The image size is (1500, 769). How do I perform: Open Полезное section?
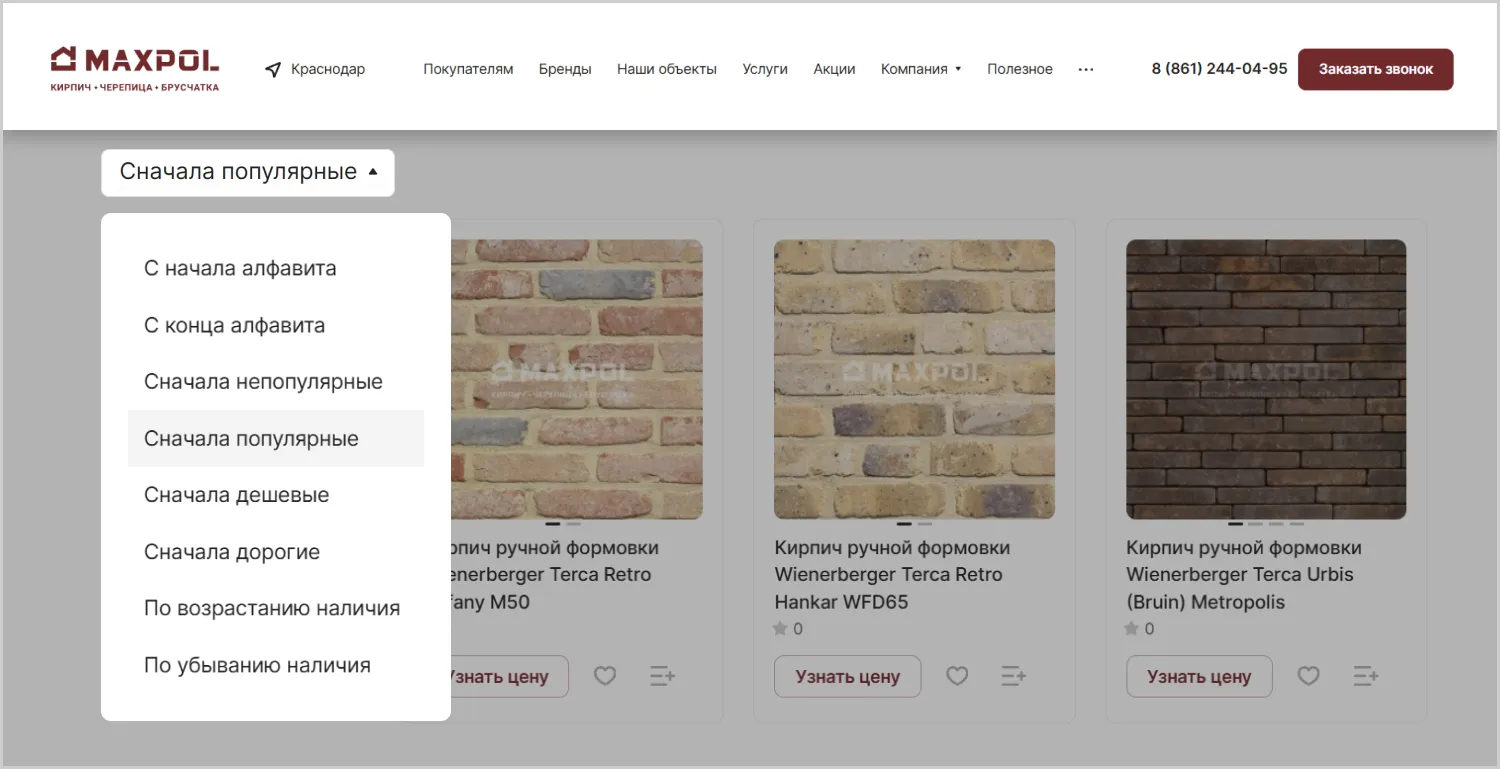click(x=1020, y=70)
